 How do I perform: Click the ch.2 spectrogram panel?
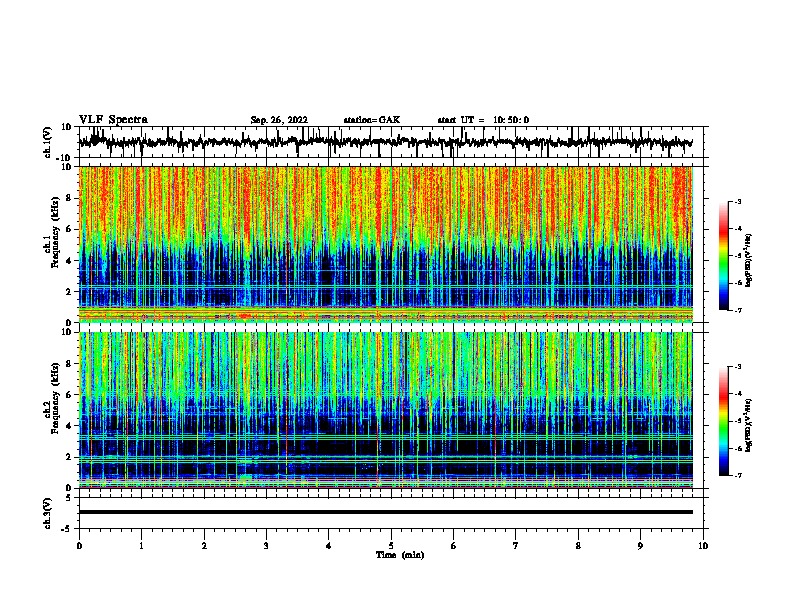click(x=386, y=410)
